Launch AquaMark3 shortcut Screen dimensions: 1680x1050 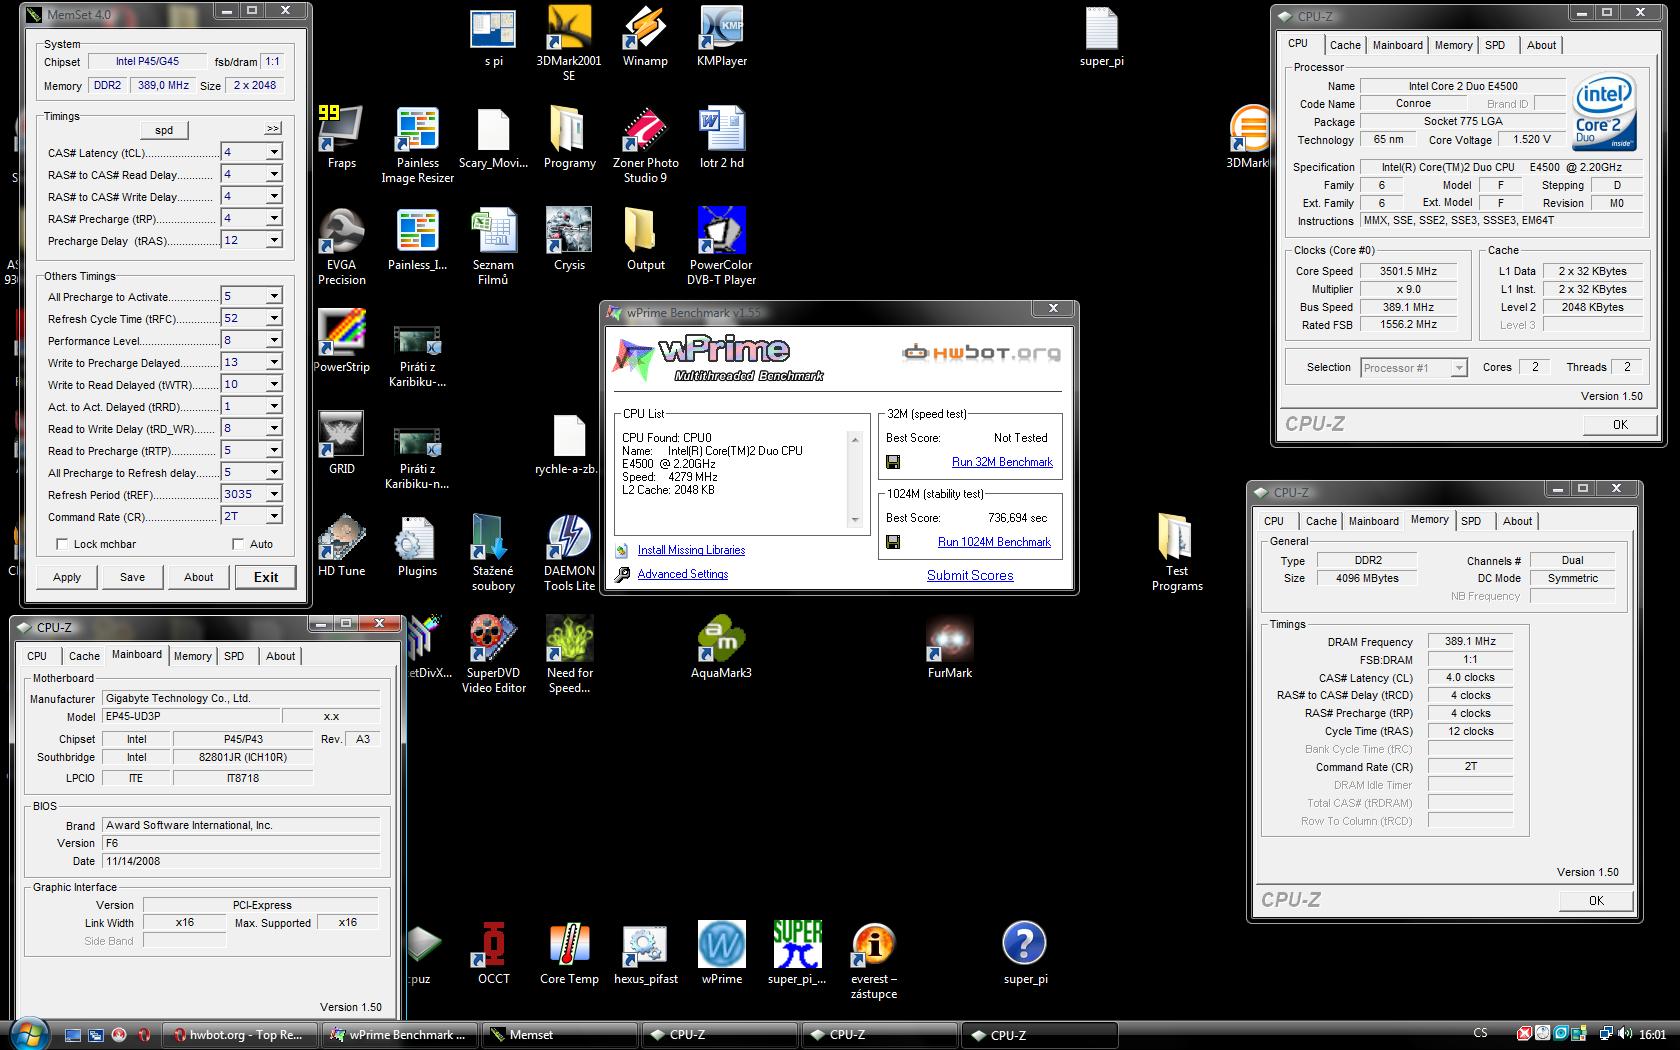click(x=721, y=649)
